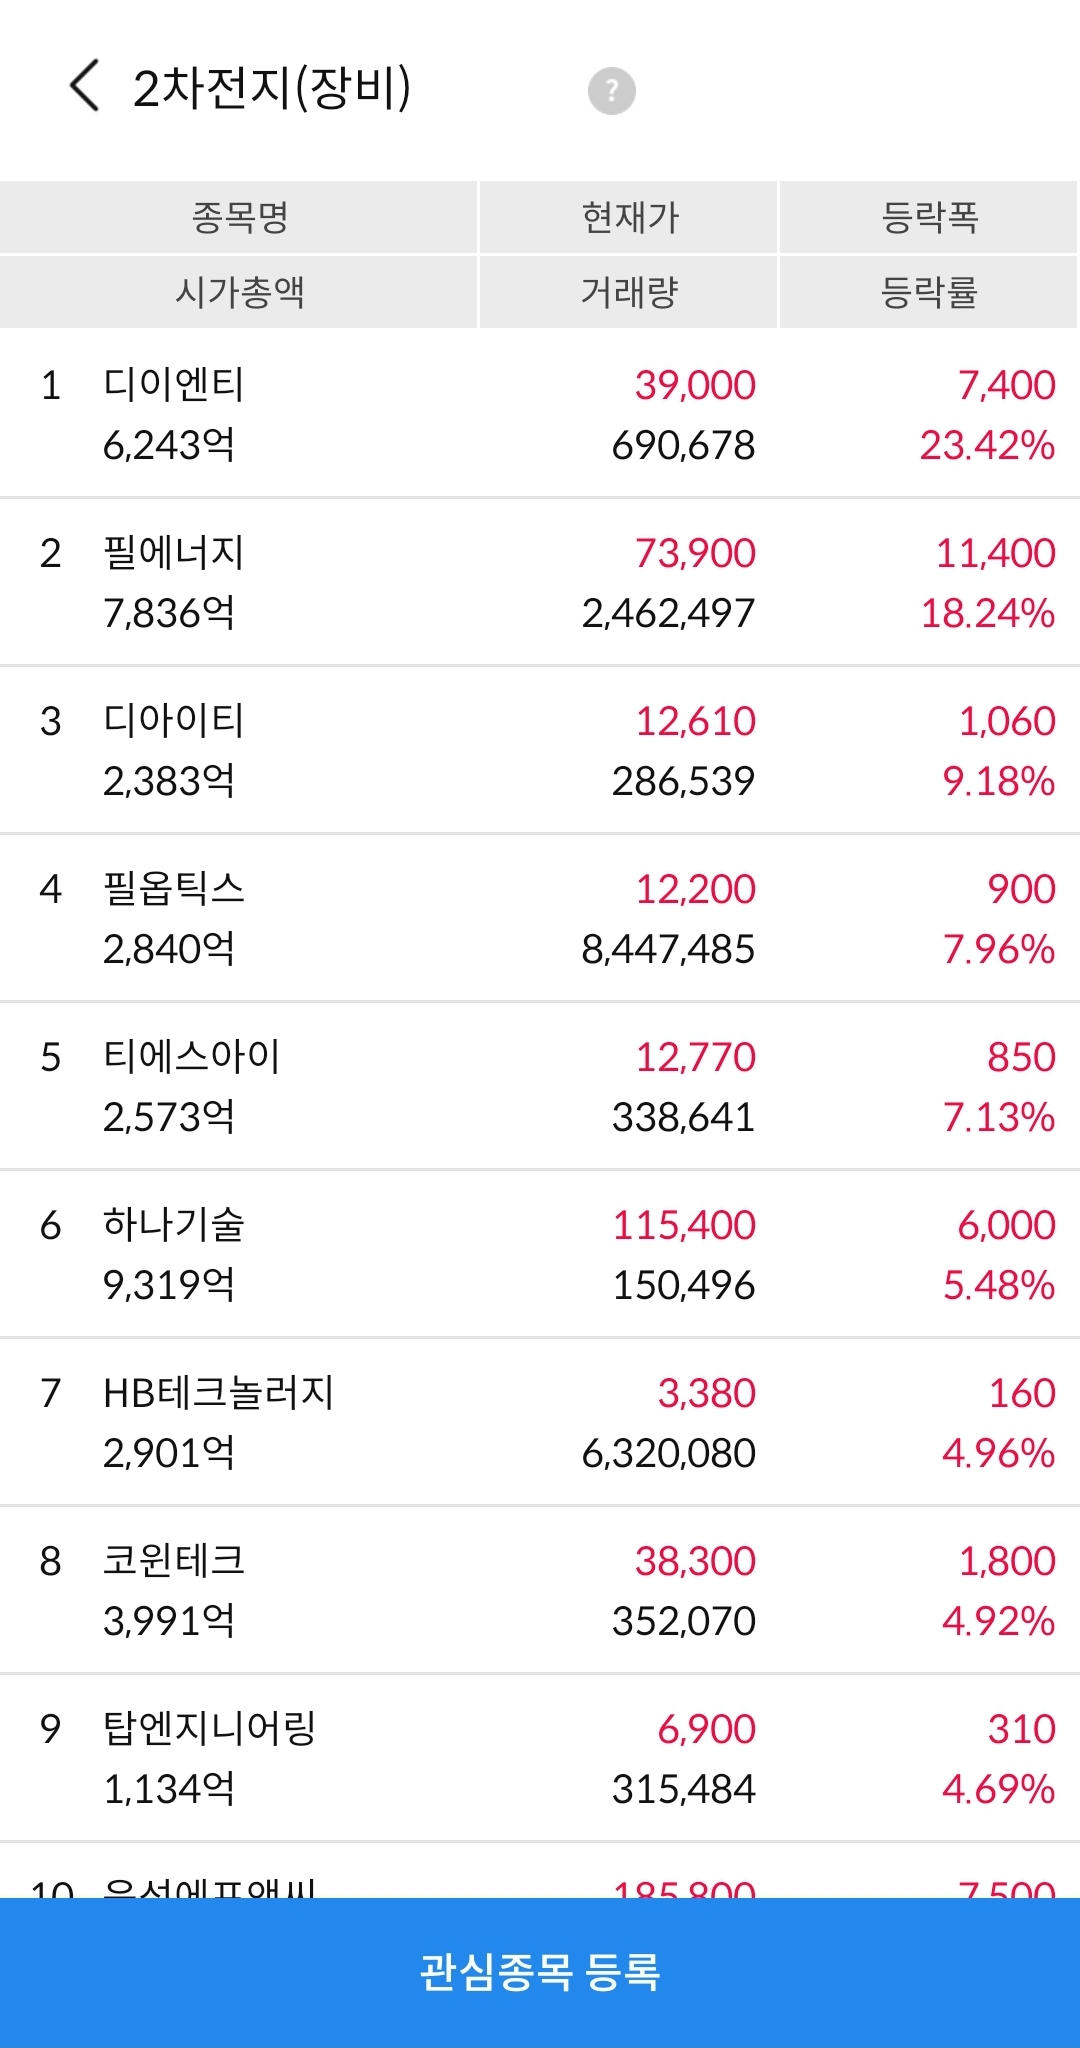Tap the 거래량 column header
Screen dimensions: 1080x2048
[629, 292]
